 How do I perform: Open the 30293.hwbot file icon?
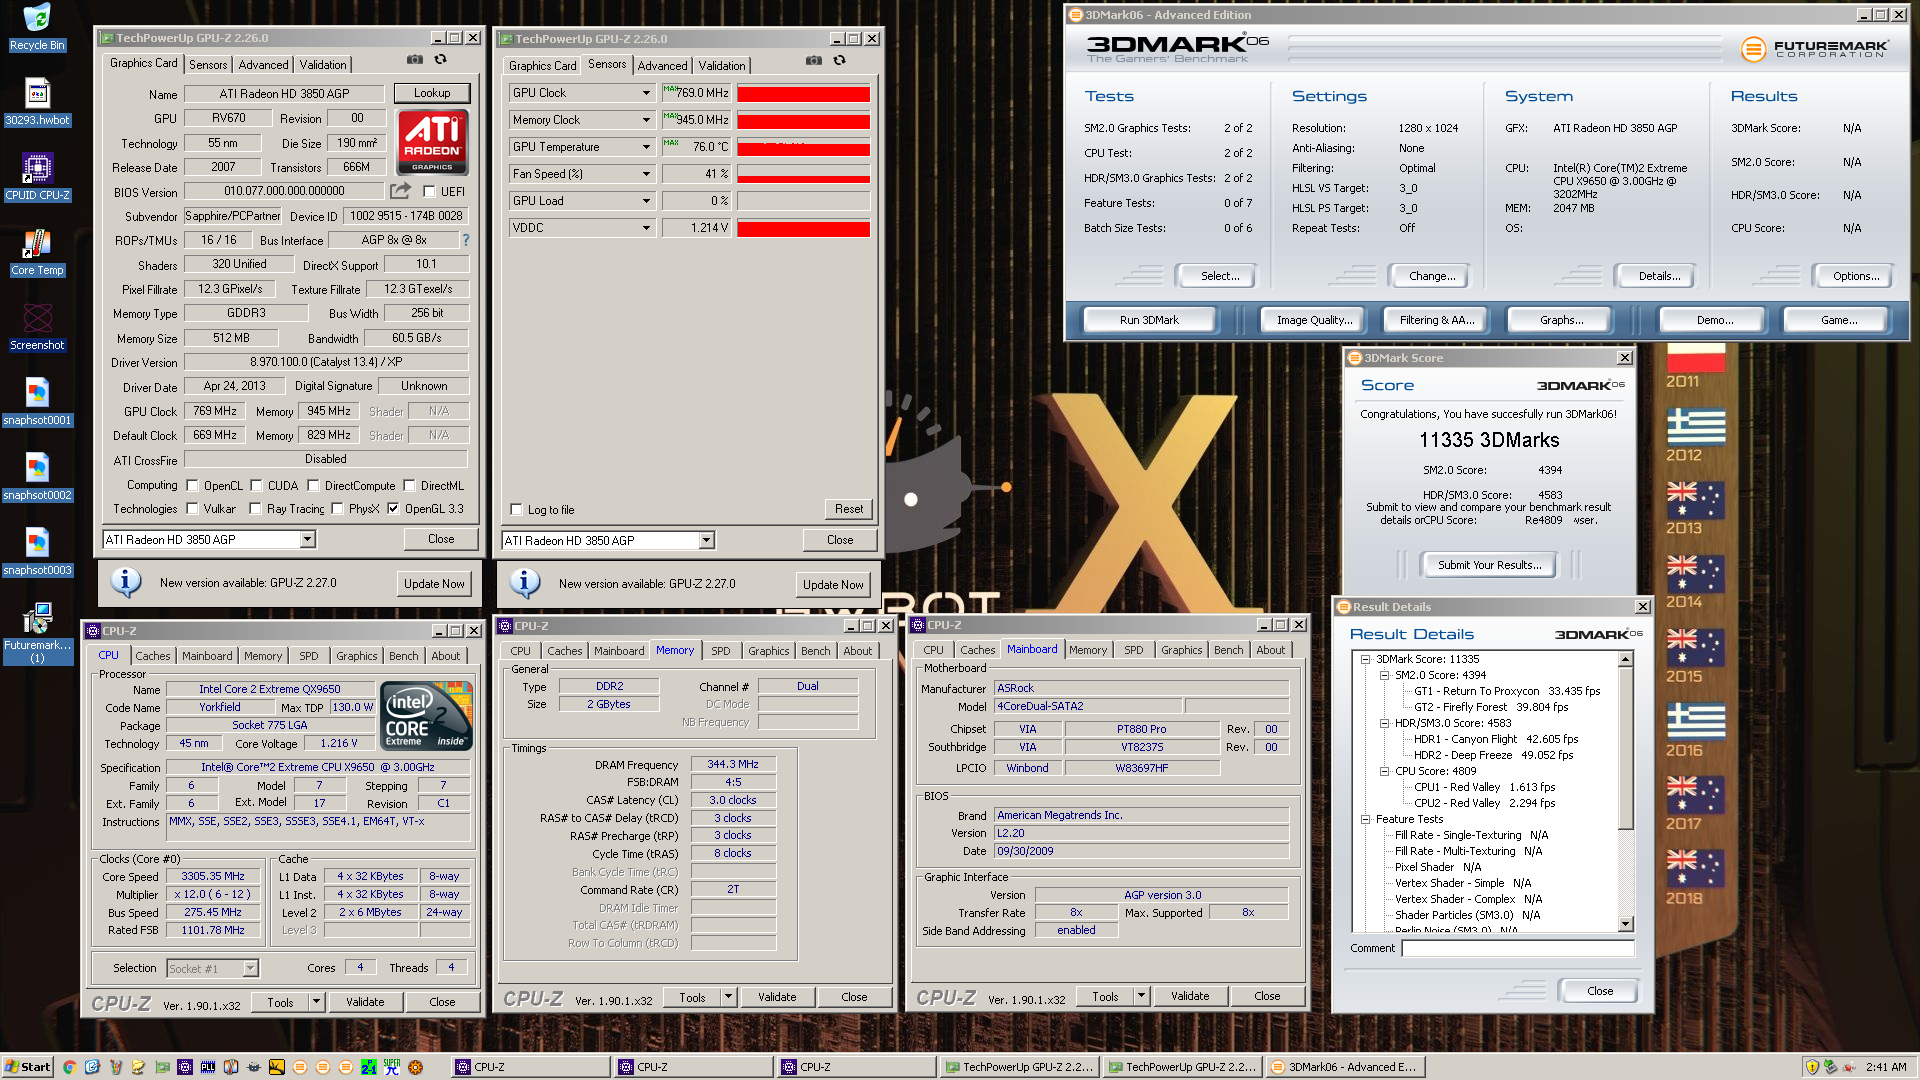(x=37, y=103)
